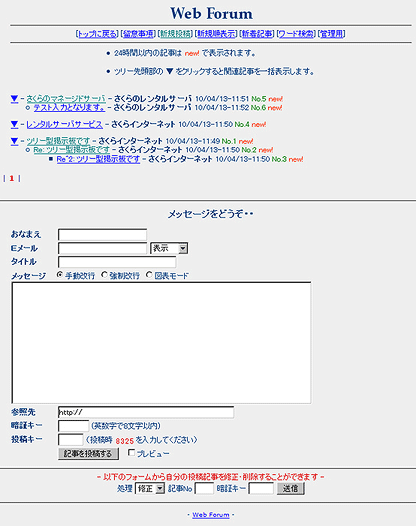
Task: Click inside the メッセージ text area
Action: [x=161, y=343]
